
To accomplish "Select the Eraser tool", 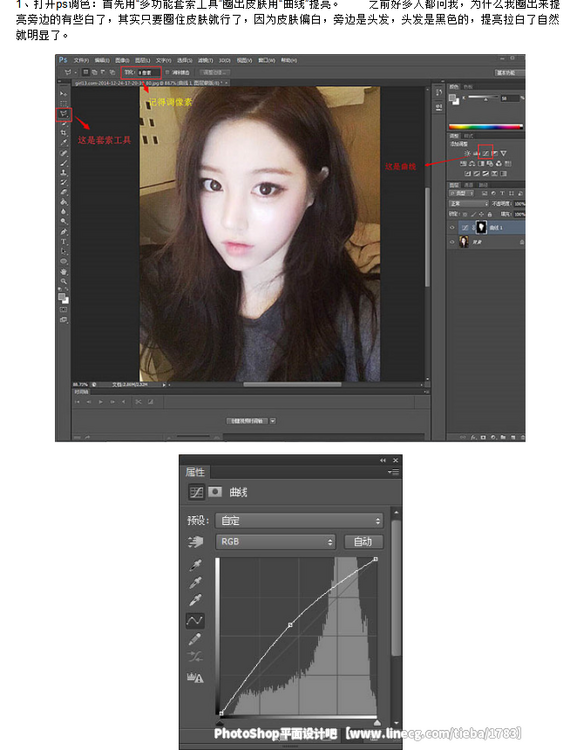I will coord(63,192).
